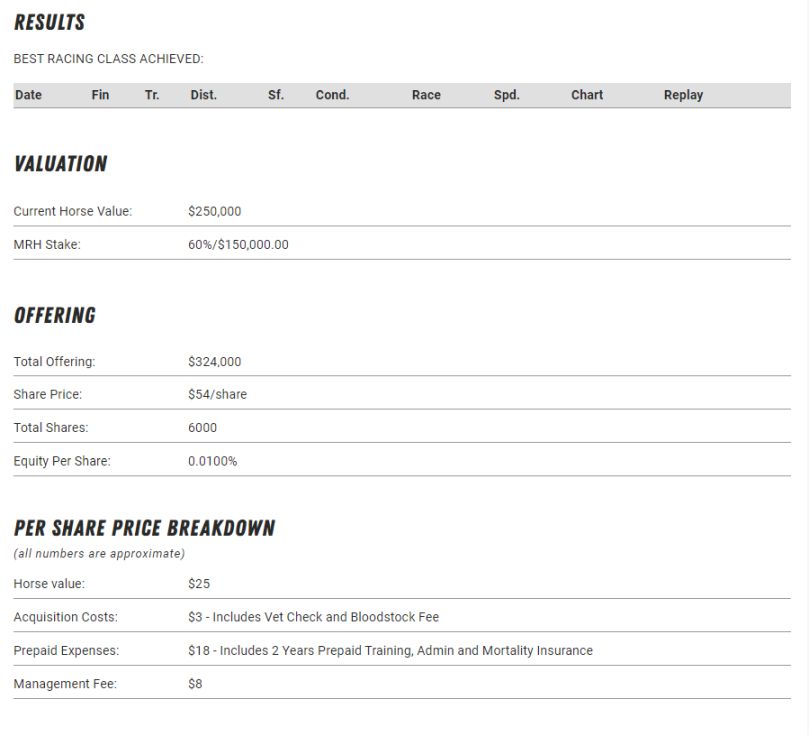Select the $54/share price value

pyautogui.click(x=217, y=395)
